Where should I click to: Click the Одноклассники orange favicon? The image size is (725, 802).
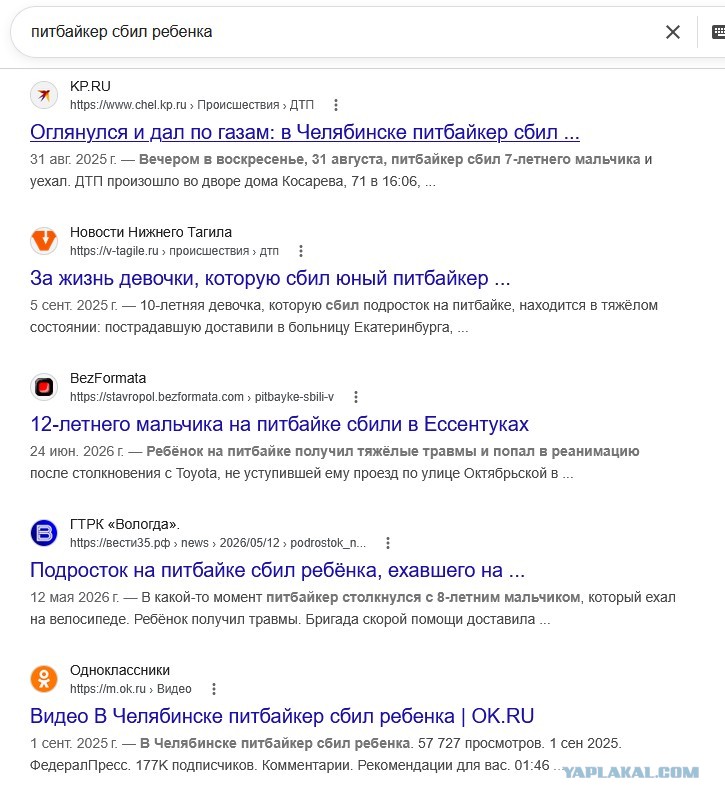tap(44, 679)
